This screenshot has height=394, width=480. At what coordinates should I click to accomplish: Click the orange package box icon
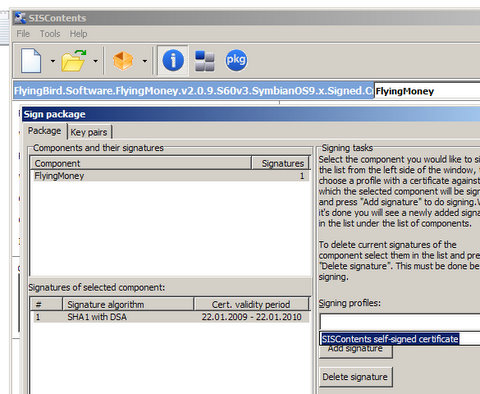click(123, 61)
